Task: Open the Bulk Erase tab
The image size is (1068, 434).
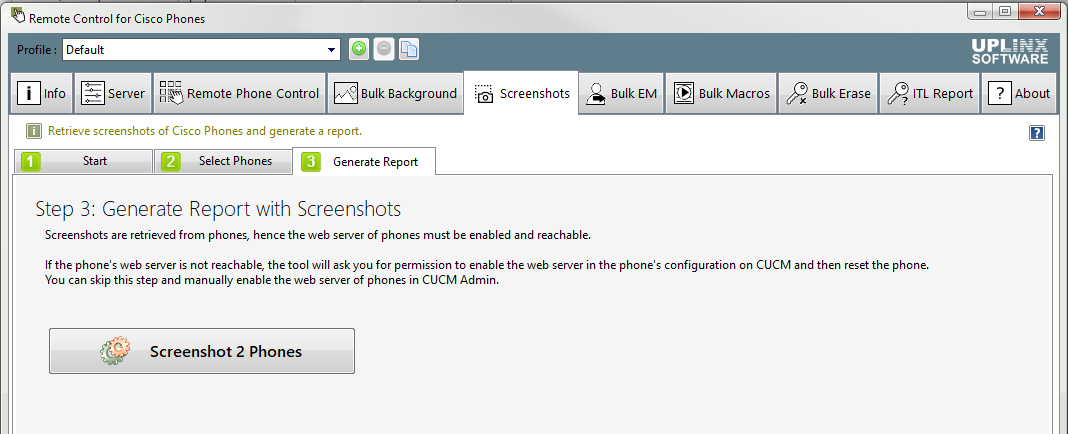Action: pyautogui.click(x=828, y=93)
